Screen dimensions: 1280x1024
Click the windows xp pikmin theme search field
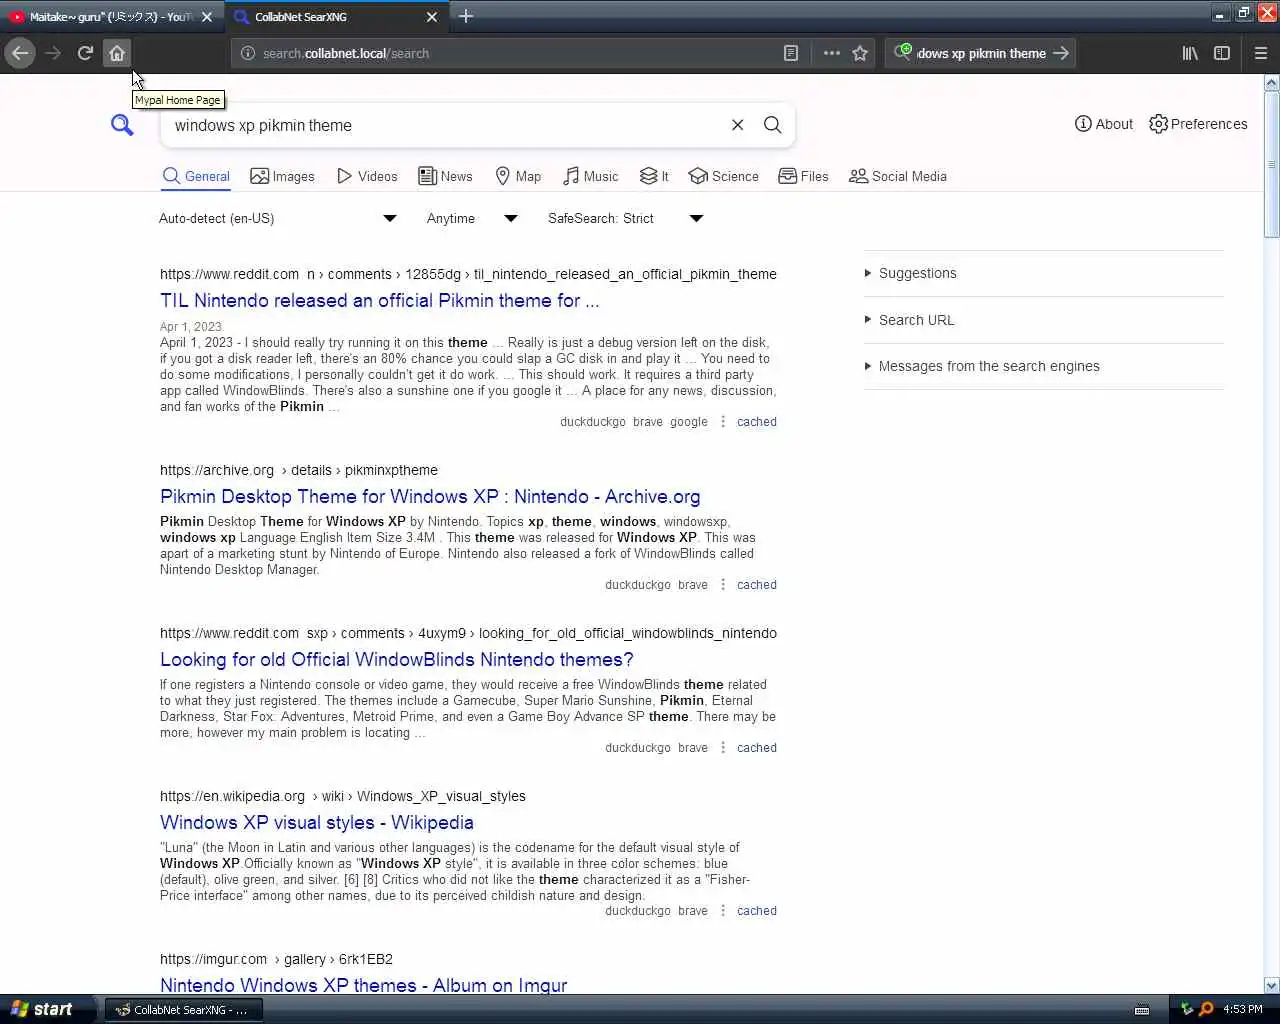pyautogui.click(x=445, y=125)
